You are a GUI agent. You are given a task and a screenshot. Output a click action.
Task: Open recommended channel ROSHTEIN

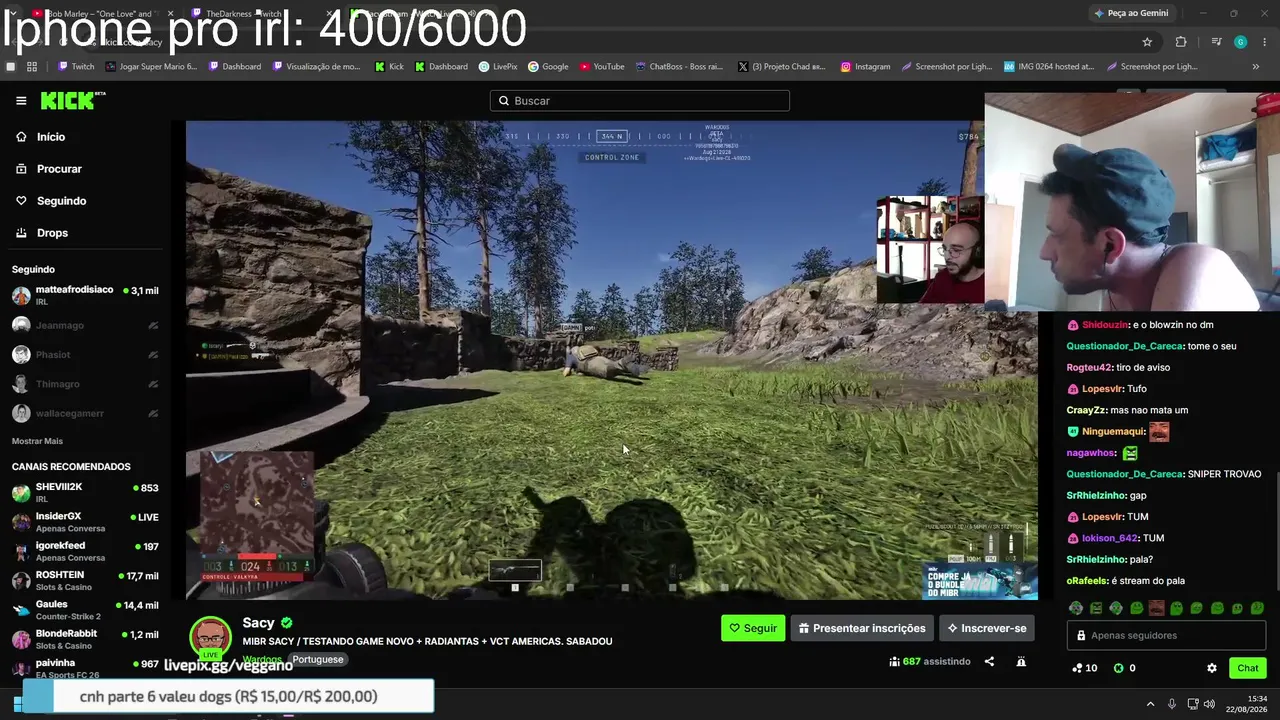85,580
